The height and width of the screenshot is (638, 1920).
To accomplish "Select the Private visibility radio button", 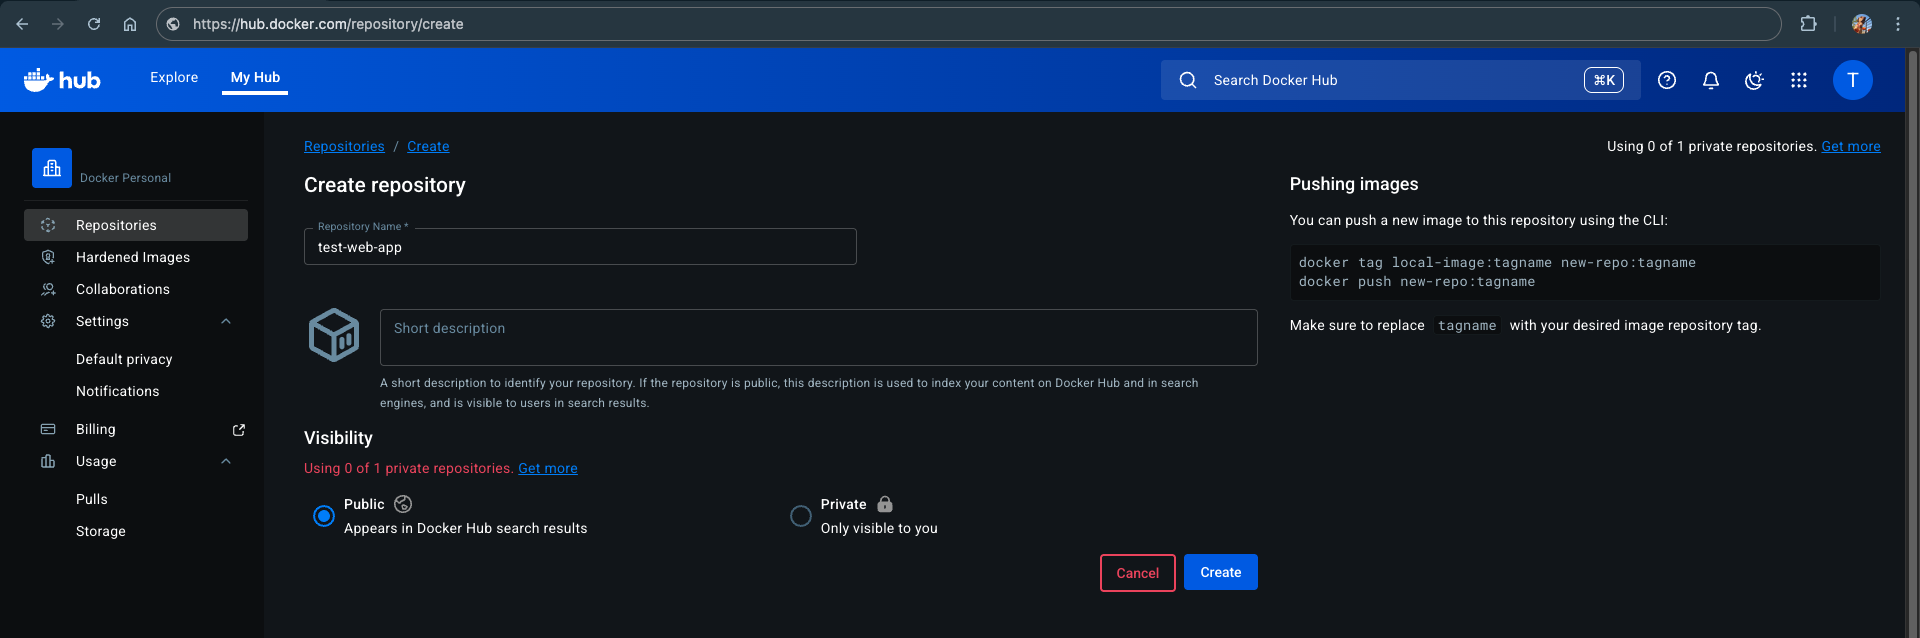I will (x=801, y=516).
